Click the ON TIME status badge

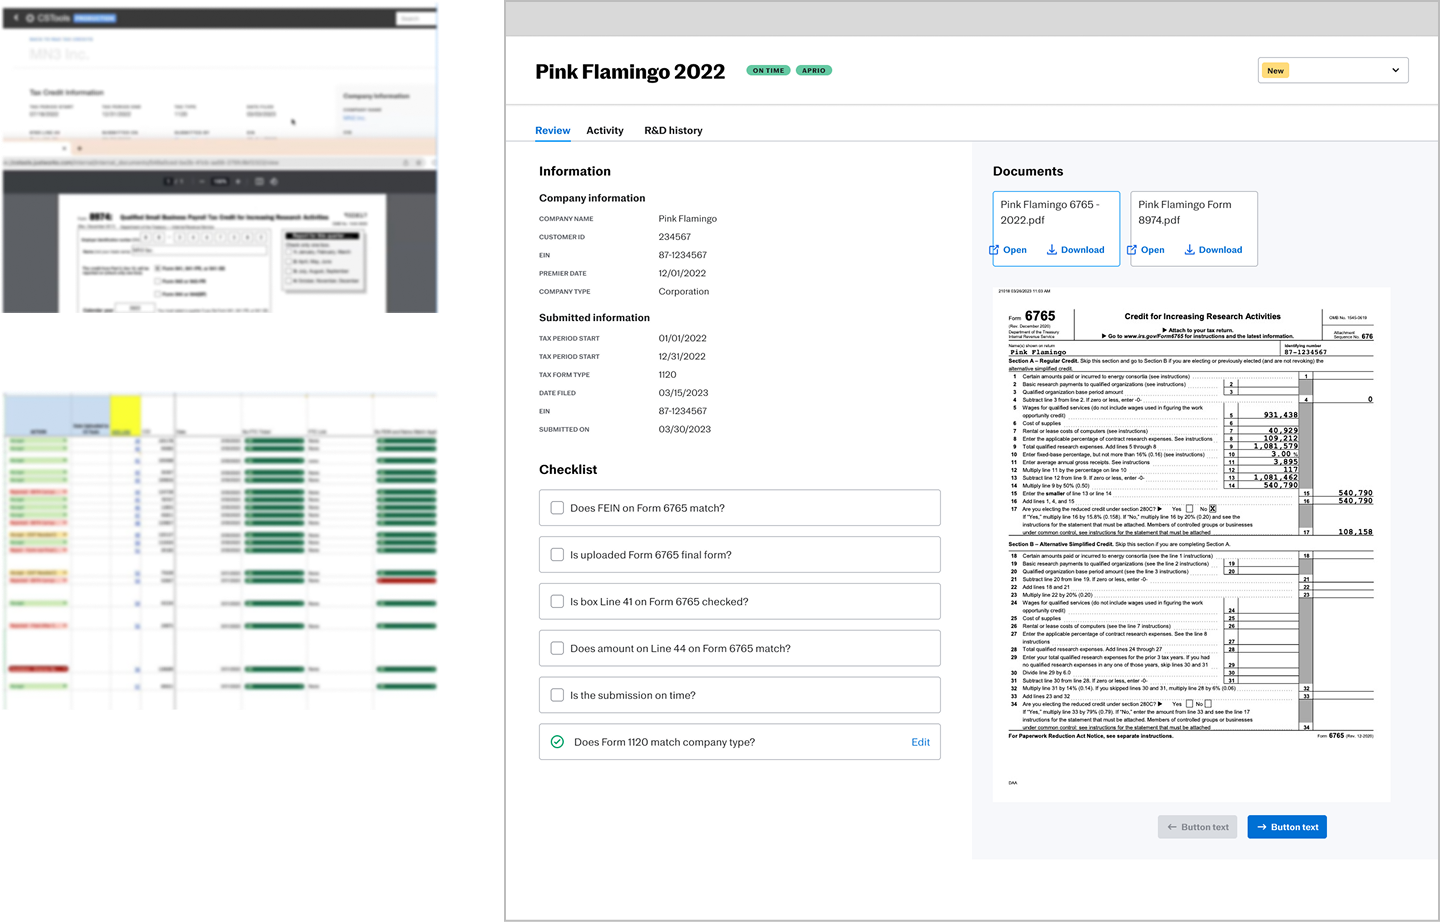click(769, 71)
